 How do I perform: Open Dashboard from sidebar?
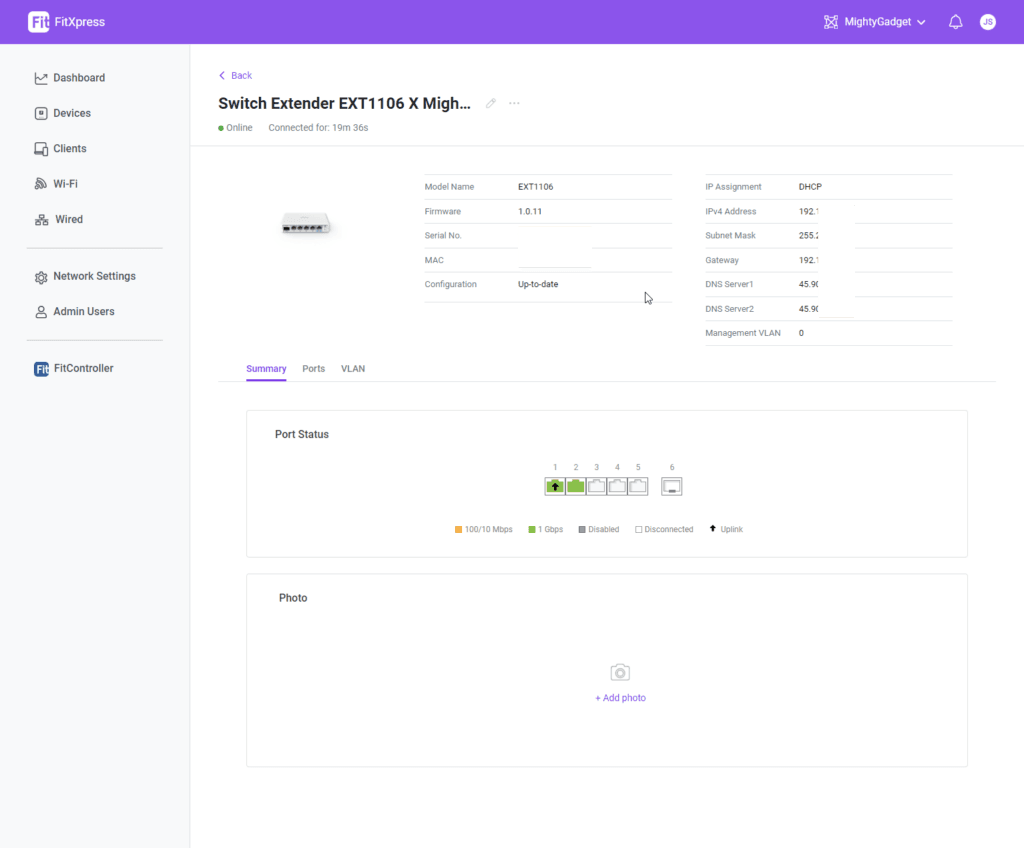[78, 78]
